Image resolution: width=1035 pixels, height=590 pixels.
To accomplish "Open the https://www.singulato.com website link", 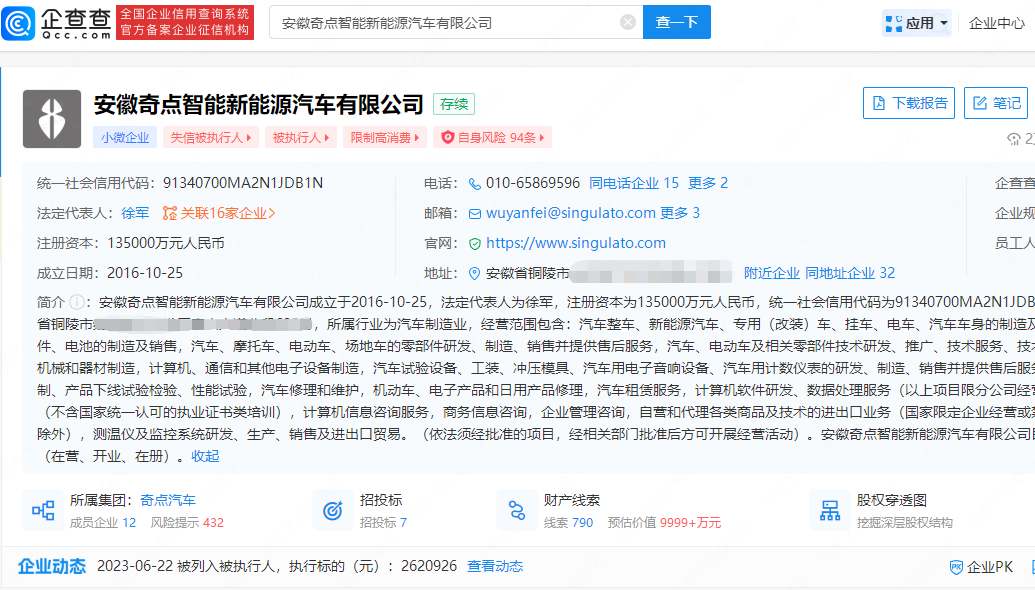I will pyautogui.click(x=576, y=243).
